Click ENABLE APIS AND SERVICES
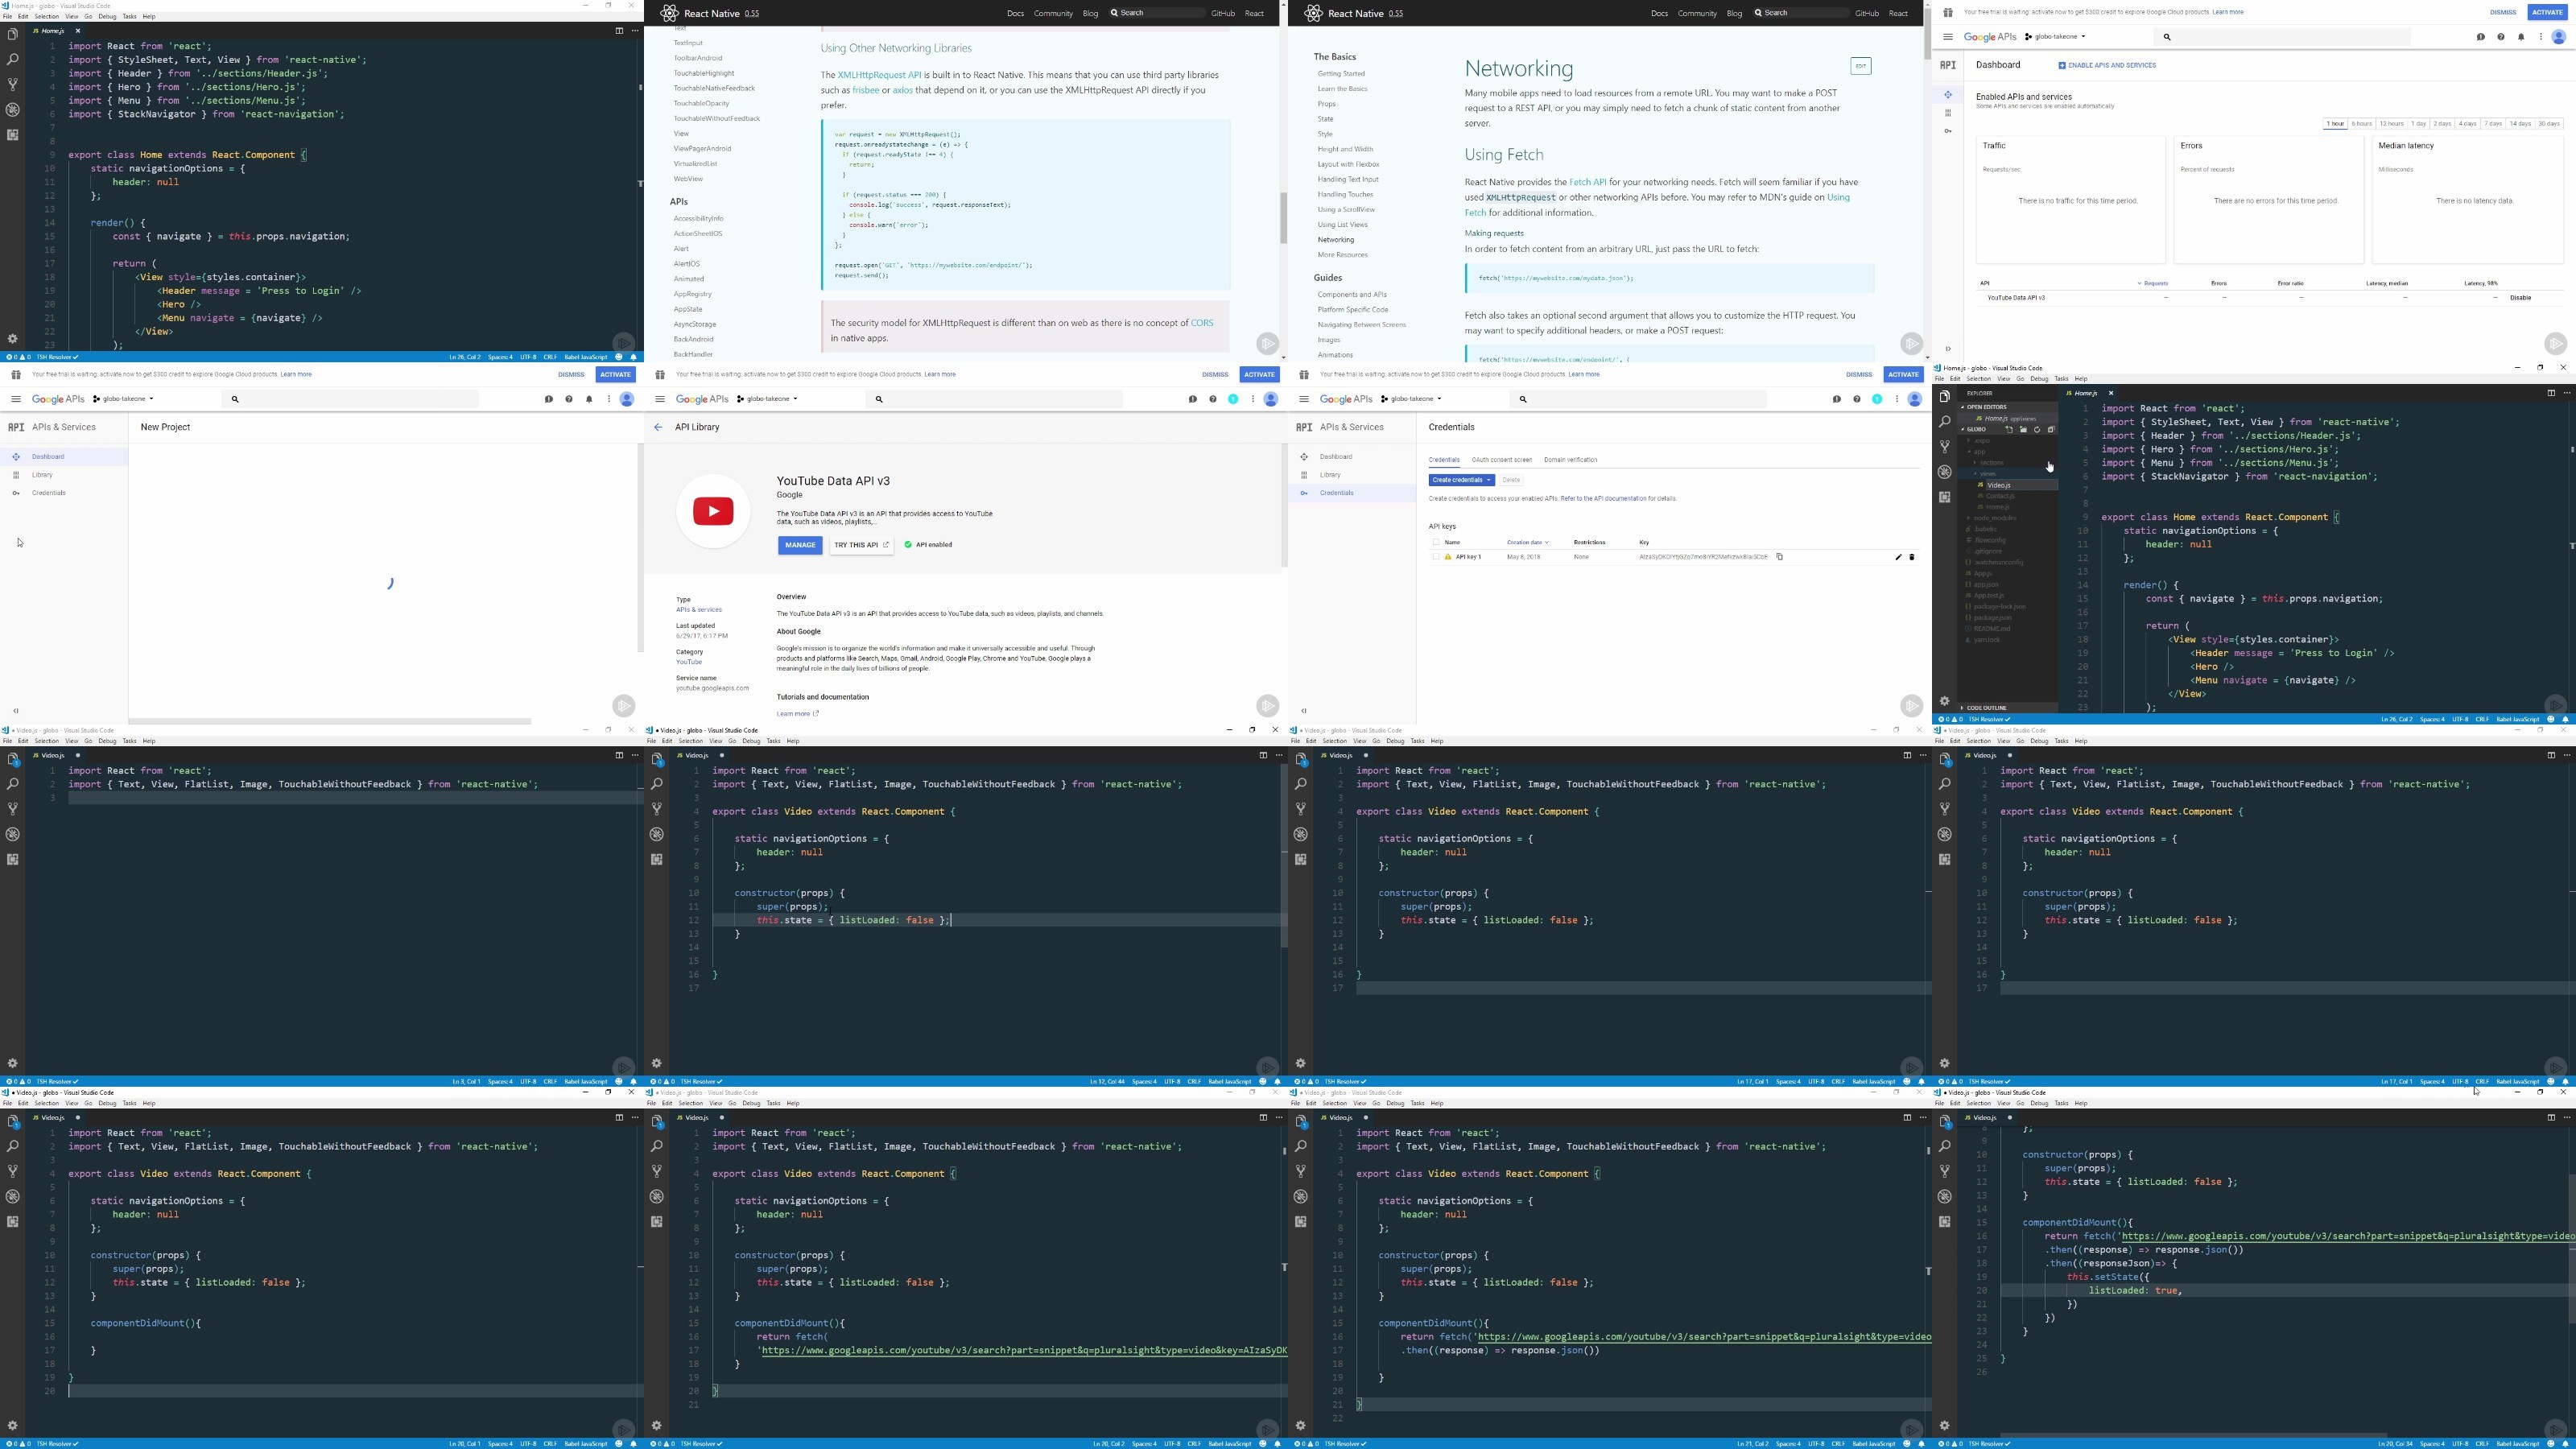This screenshot has width=2576, height=1449. click(x=2106, y=65)
